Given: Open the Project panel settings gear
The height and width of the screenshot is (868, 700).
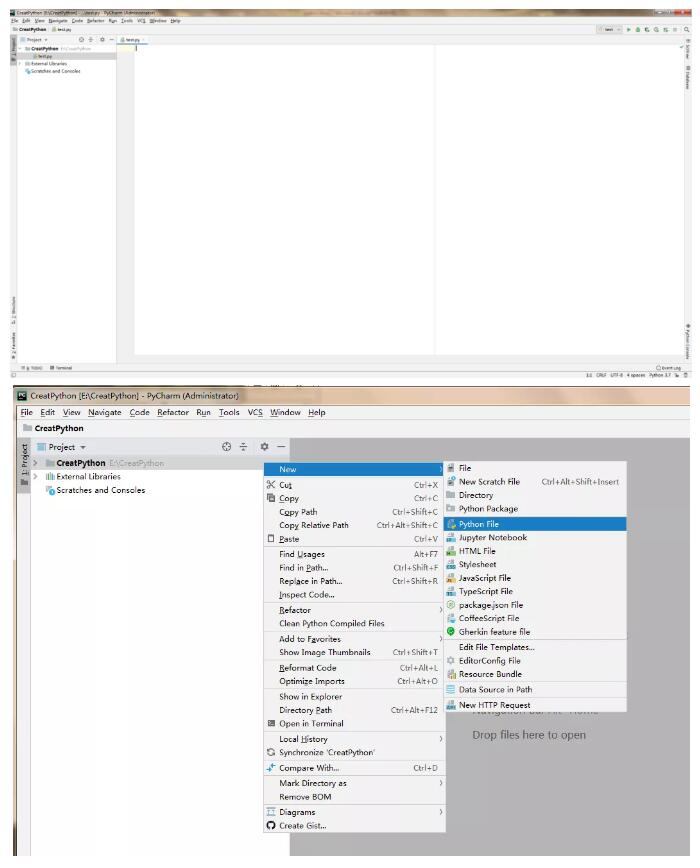Looking at the screenshot, I should point(265,446).
